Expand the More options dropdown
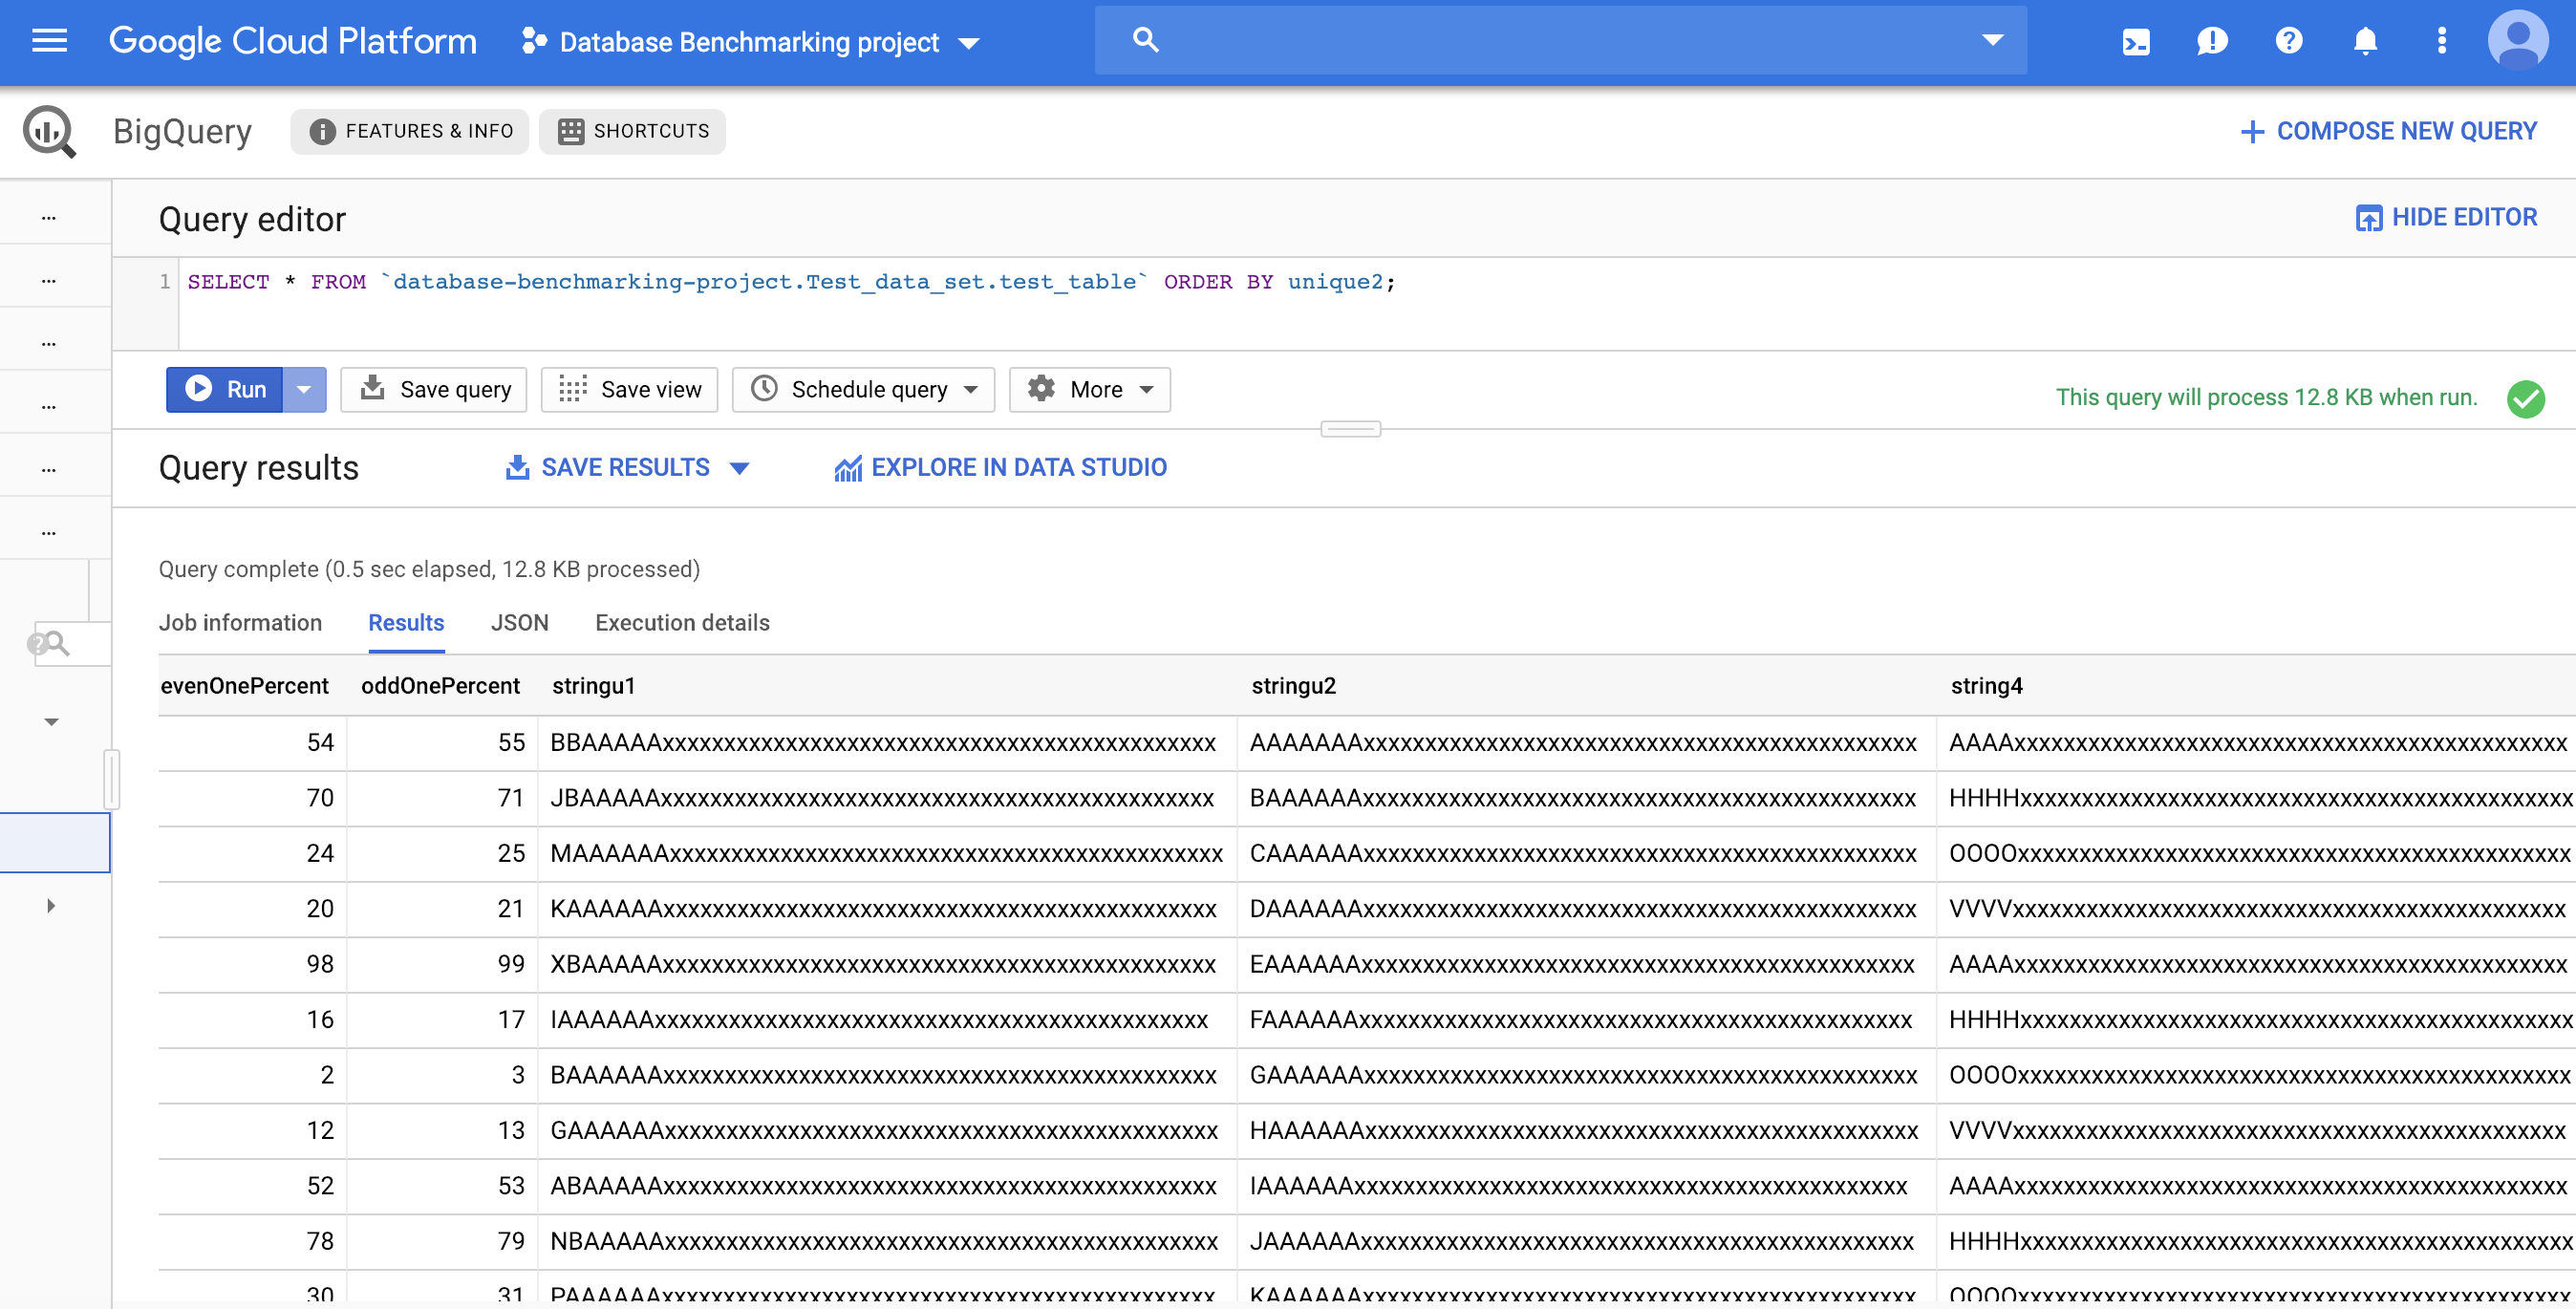The image size is (2576, 1309). point(1089,389)
